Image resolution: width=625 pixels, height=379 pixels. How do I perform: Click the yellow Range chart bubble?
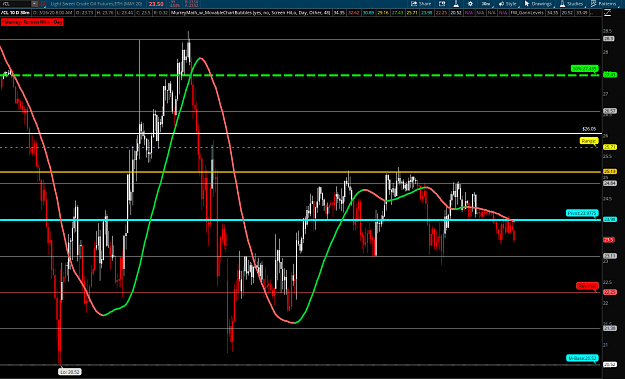[589, 141]
